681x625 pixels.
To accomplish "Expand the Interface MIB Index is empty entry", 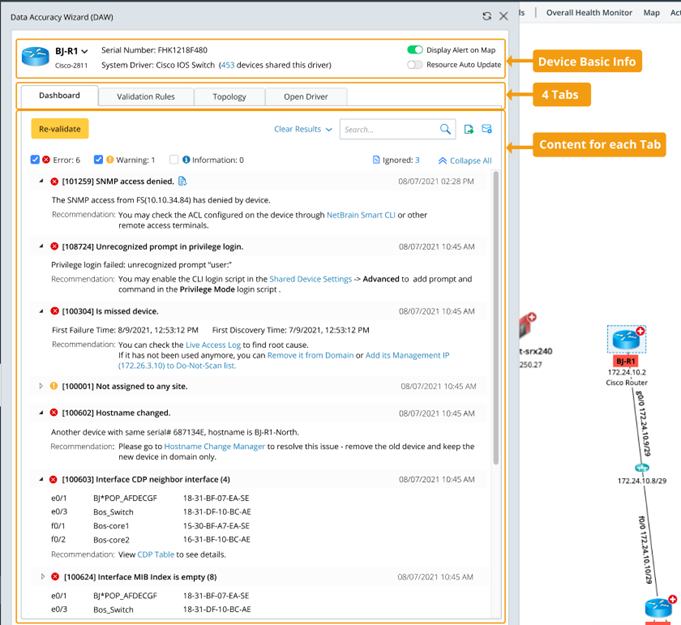I will [43, 577].
